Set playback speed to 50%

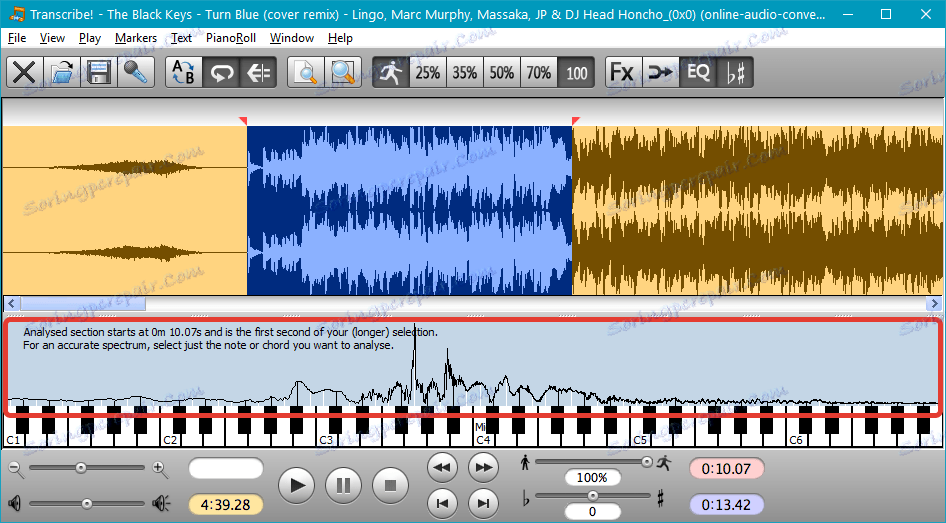pyautogui.click(x=502, y=73)
